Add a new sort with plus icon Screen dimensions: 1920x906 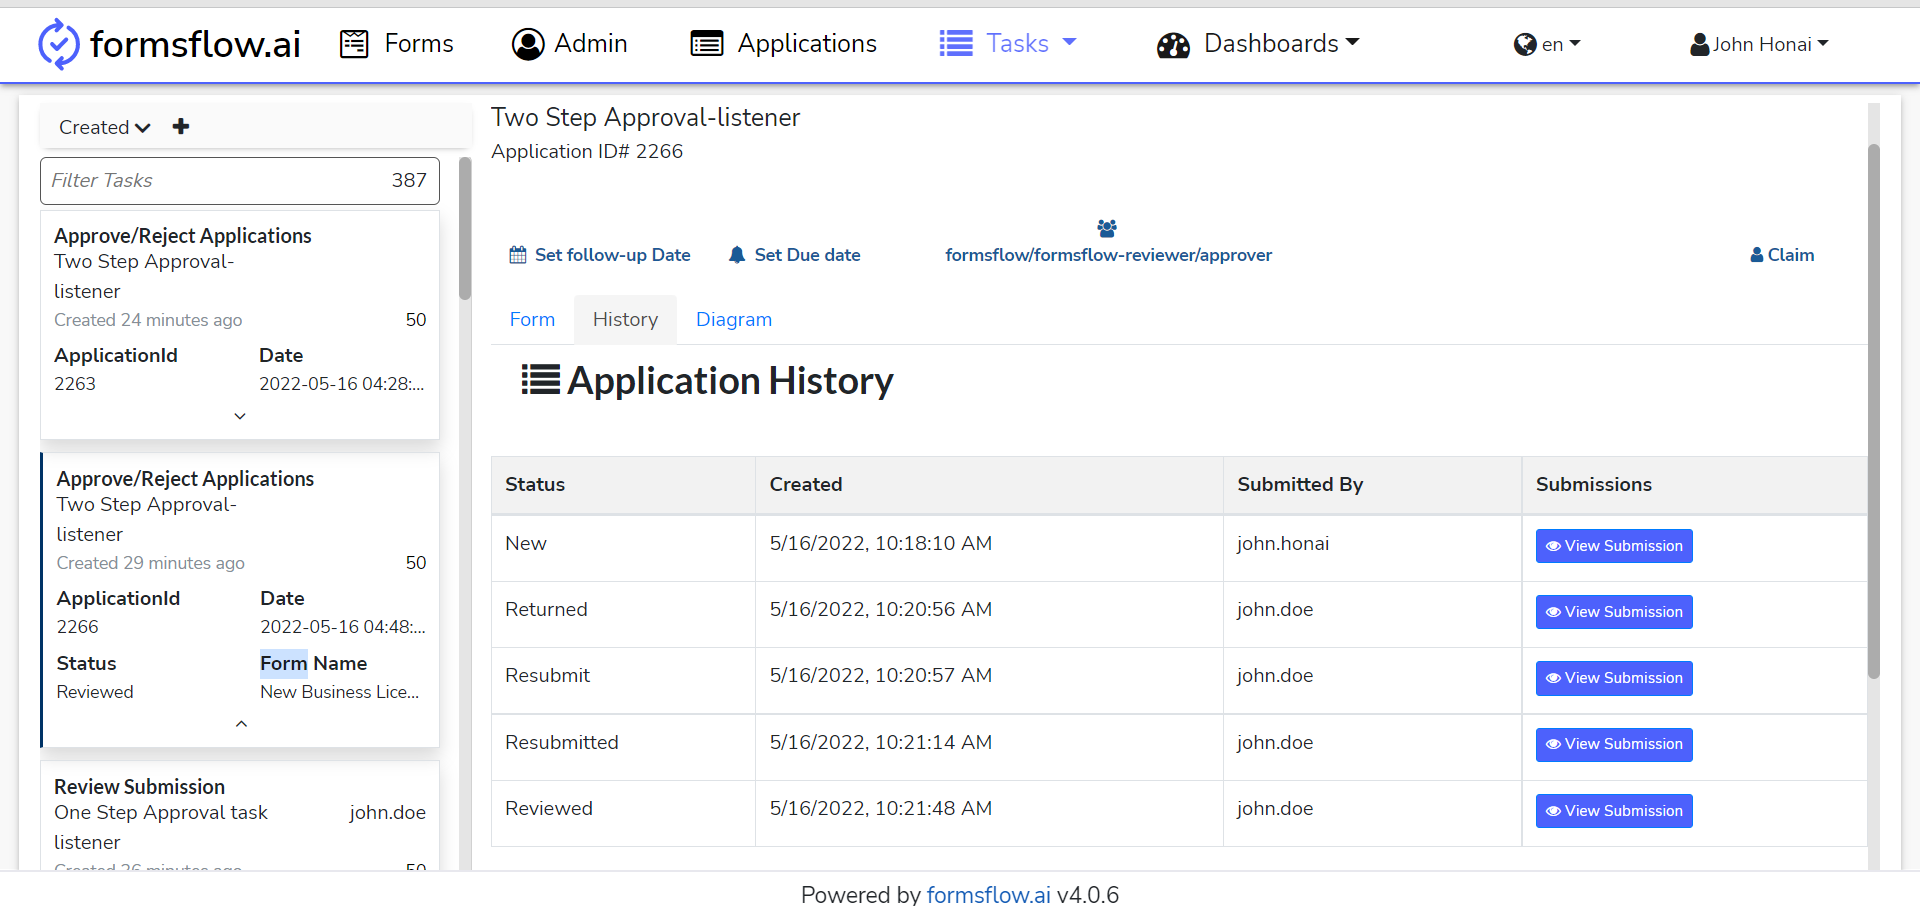click(x=181, y=126)
